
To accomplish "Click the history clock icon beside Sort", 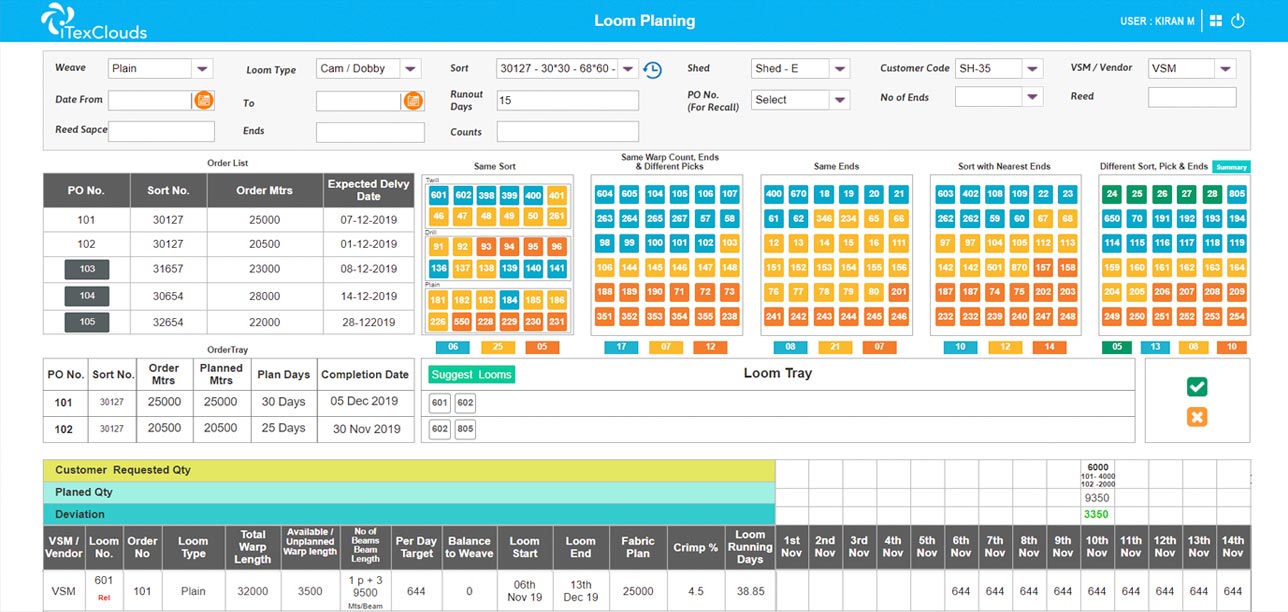I will click(652, 70).
